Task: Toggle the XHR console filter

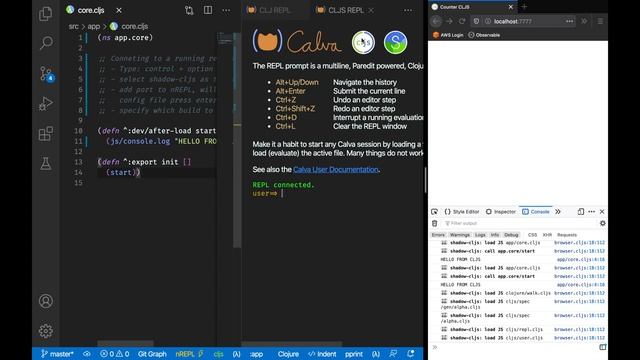Action: [x=547, y=235]
